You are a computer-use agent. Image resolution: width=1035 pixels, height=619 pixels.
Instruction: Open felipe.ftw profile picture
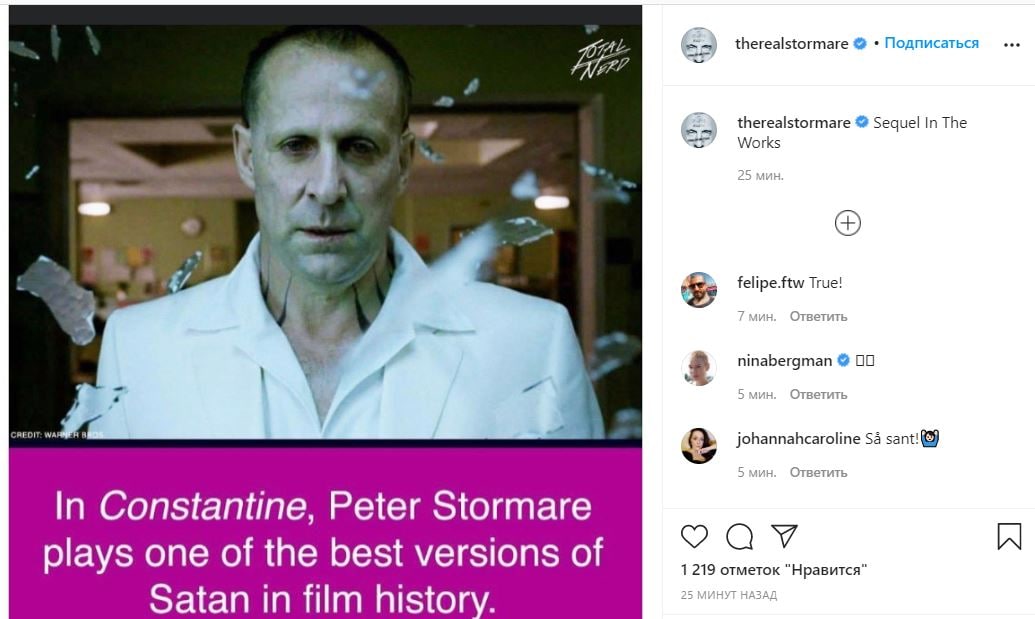tap(698, 290)
